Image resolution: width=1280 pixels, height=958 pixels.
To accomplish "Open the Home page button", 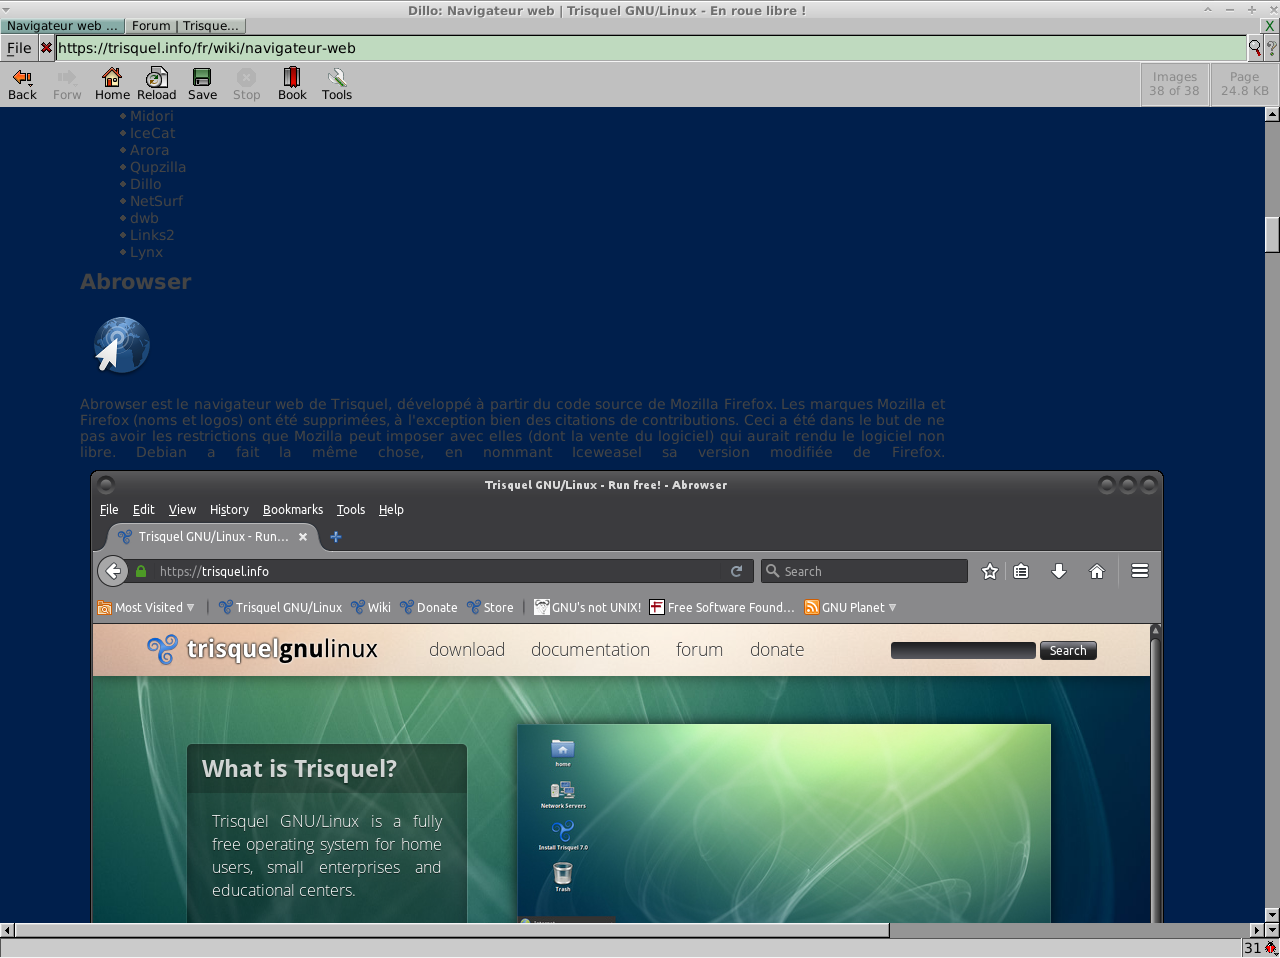I will (x=112, y=84).
